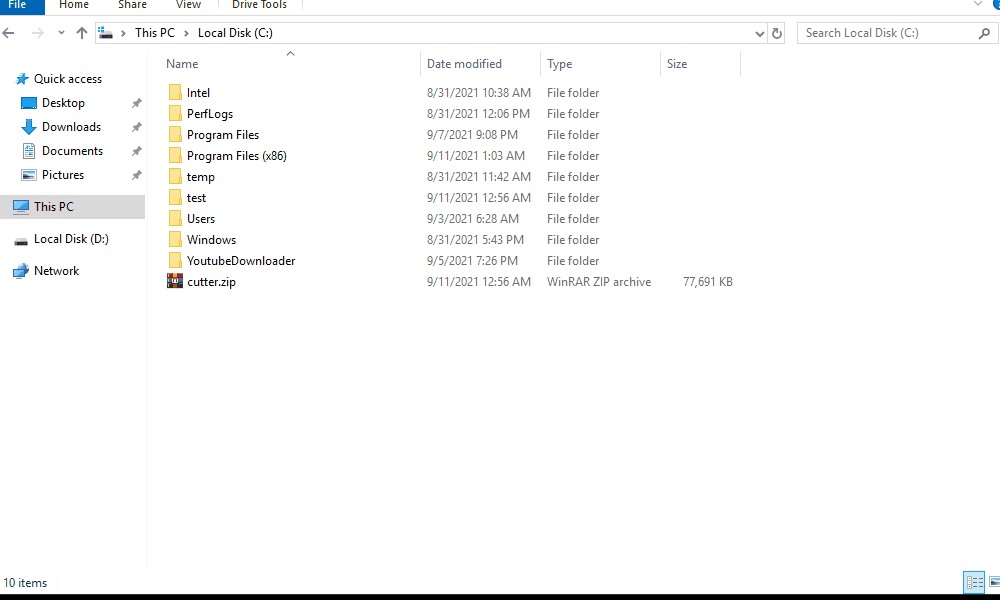Click the Intel folder icon
The height and width of the screenshot is (600, 1000).
[175, 92]
